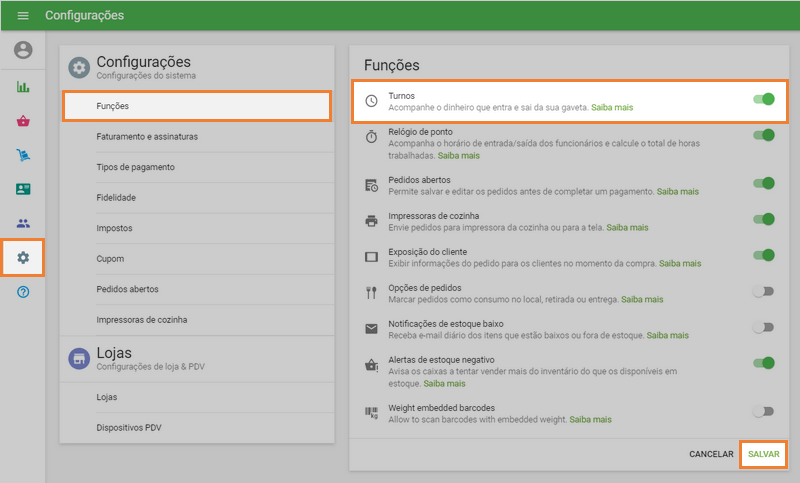
Task: Select the settings gear icon in sidebar
Action: click(23, 258)
